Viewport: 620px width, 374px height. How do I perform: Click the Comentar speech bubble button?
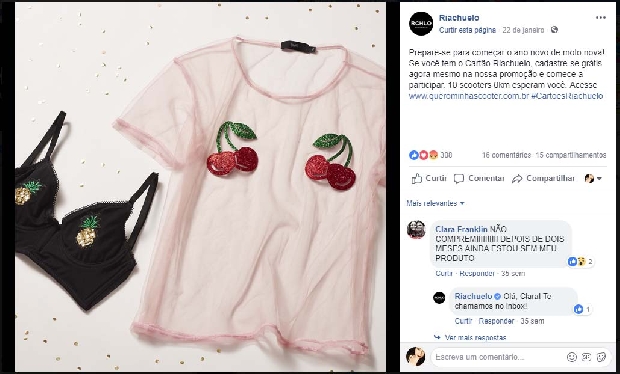pyautogui.click(x=479, y=179)
